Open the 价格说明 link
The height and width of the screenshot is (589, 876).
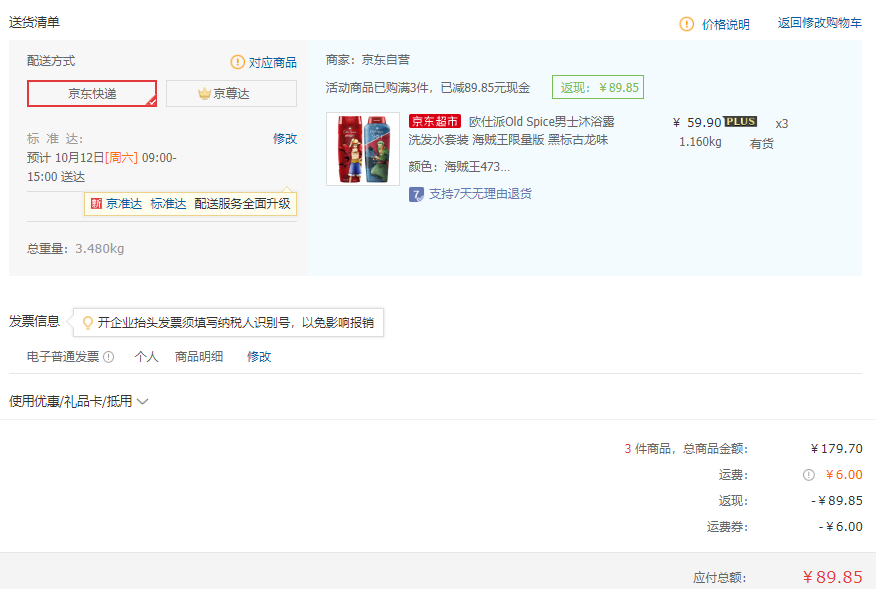[725, 24]
